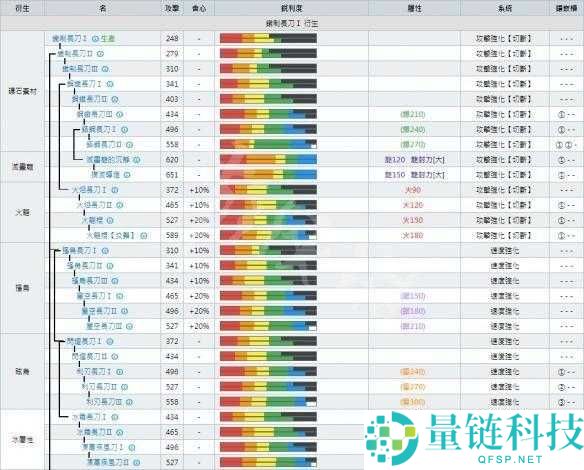Open the weapon name link in the 589 row
The height and width of the screenshot is (470, 584).
[111, 235]
